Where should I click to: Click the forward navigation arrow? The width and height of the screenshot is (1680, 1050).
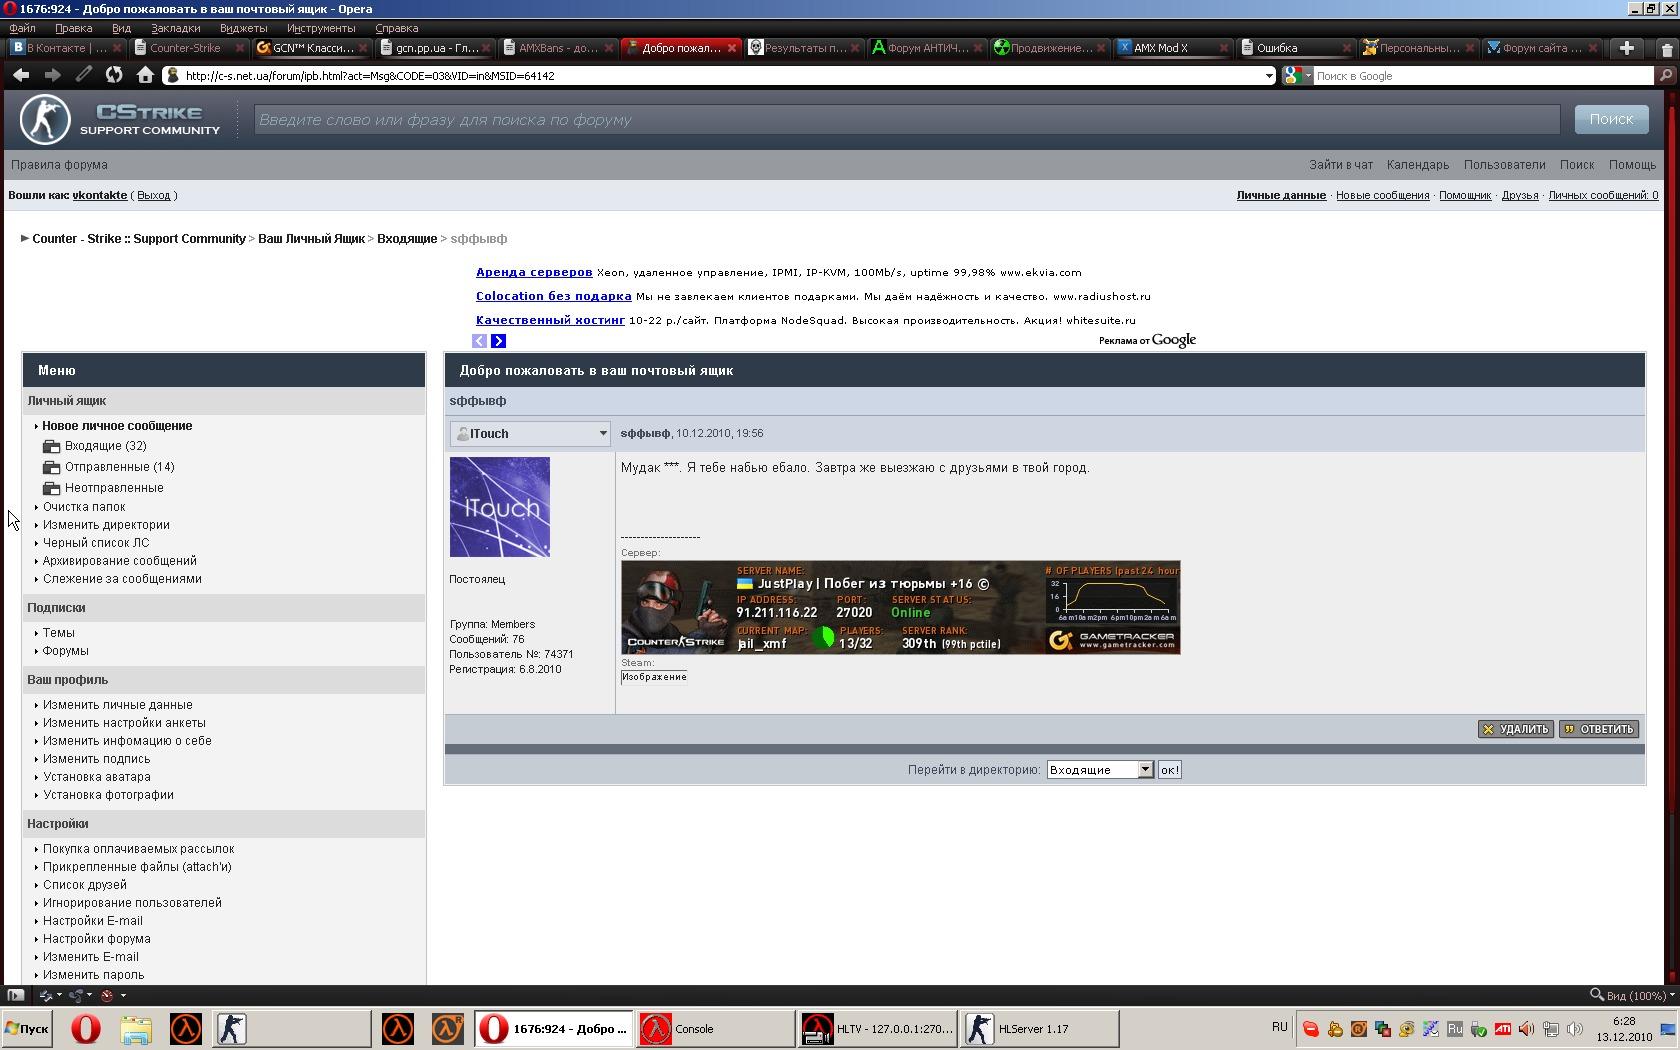coord(52,75)
